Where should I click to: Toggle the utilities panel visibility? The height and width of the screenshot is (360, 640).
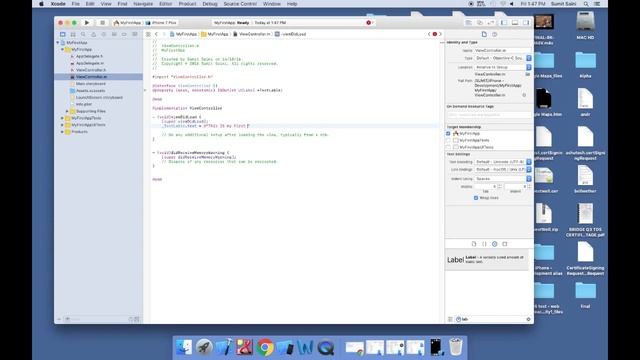pos(526,23)
